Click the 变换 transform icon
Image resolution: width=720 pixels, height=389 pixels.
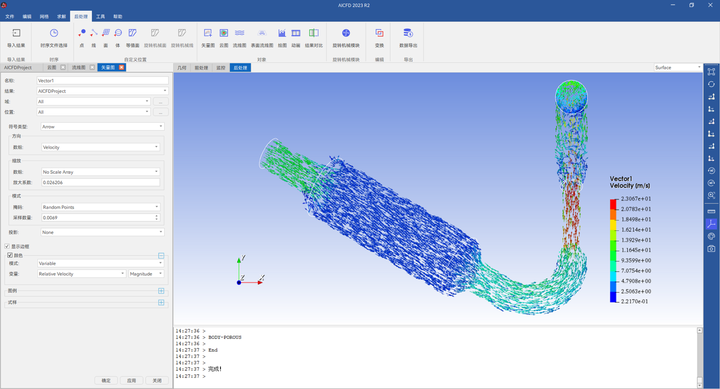[x=379, y=33]
